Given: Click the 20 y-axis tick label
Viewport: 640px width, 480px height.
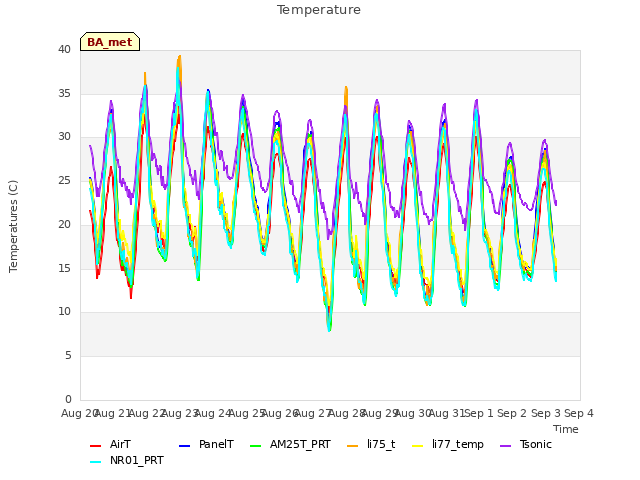Looking at the screenshot, I should pos(64,224).
